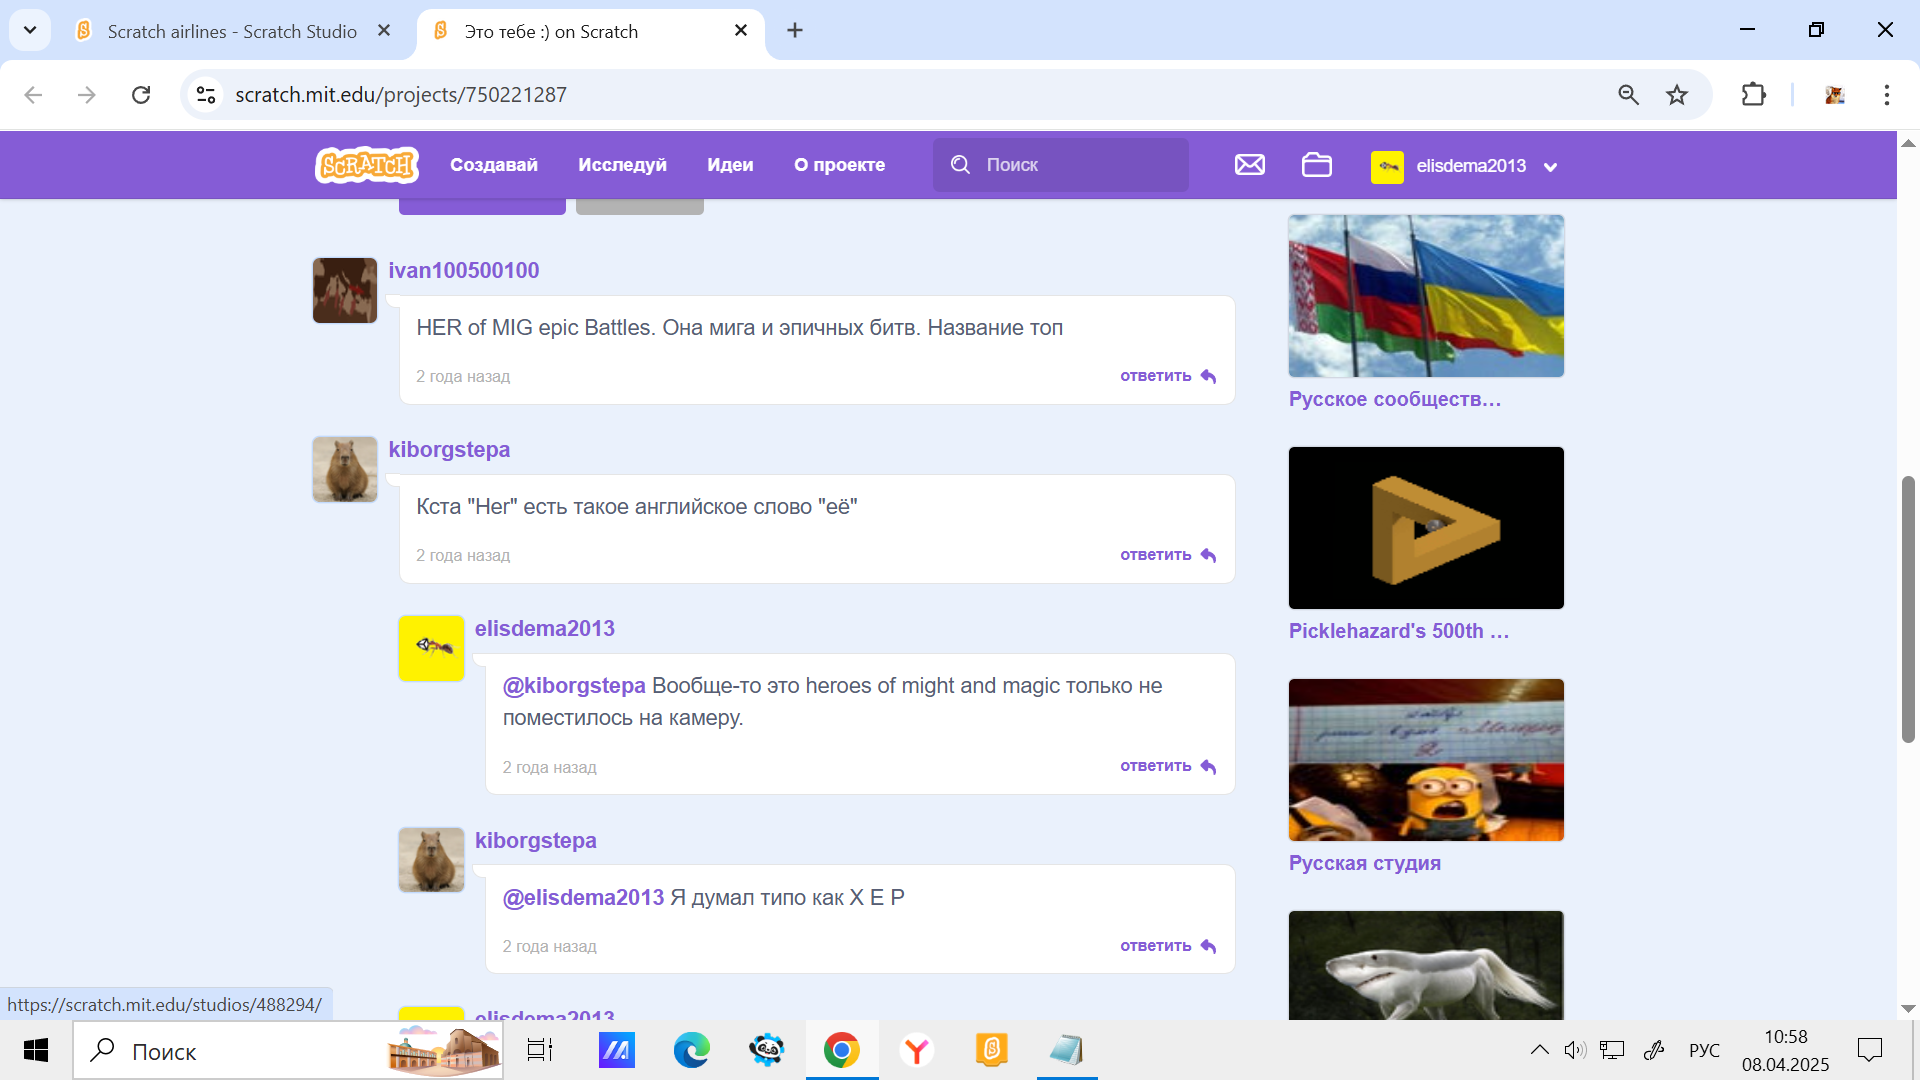Open the Picklehazard's 500th studio thumbnail
Image resolution: width=1920 pixels, height=1080 pixels.
coord(1425,528)
